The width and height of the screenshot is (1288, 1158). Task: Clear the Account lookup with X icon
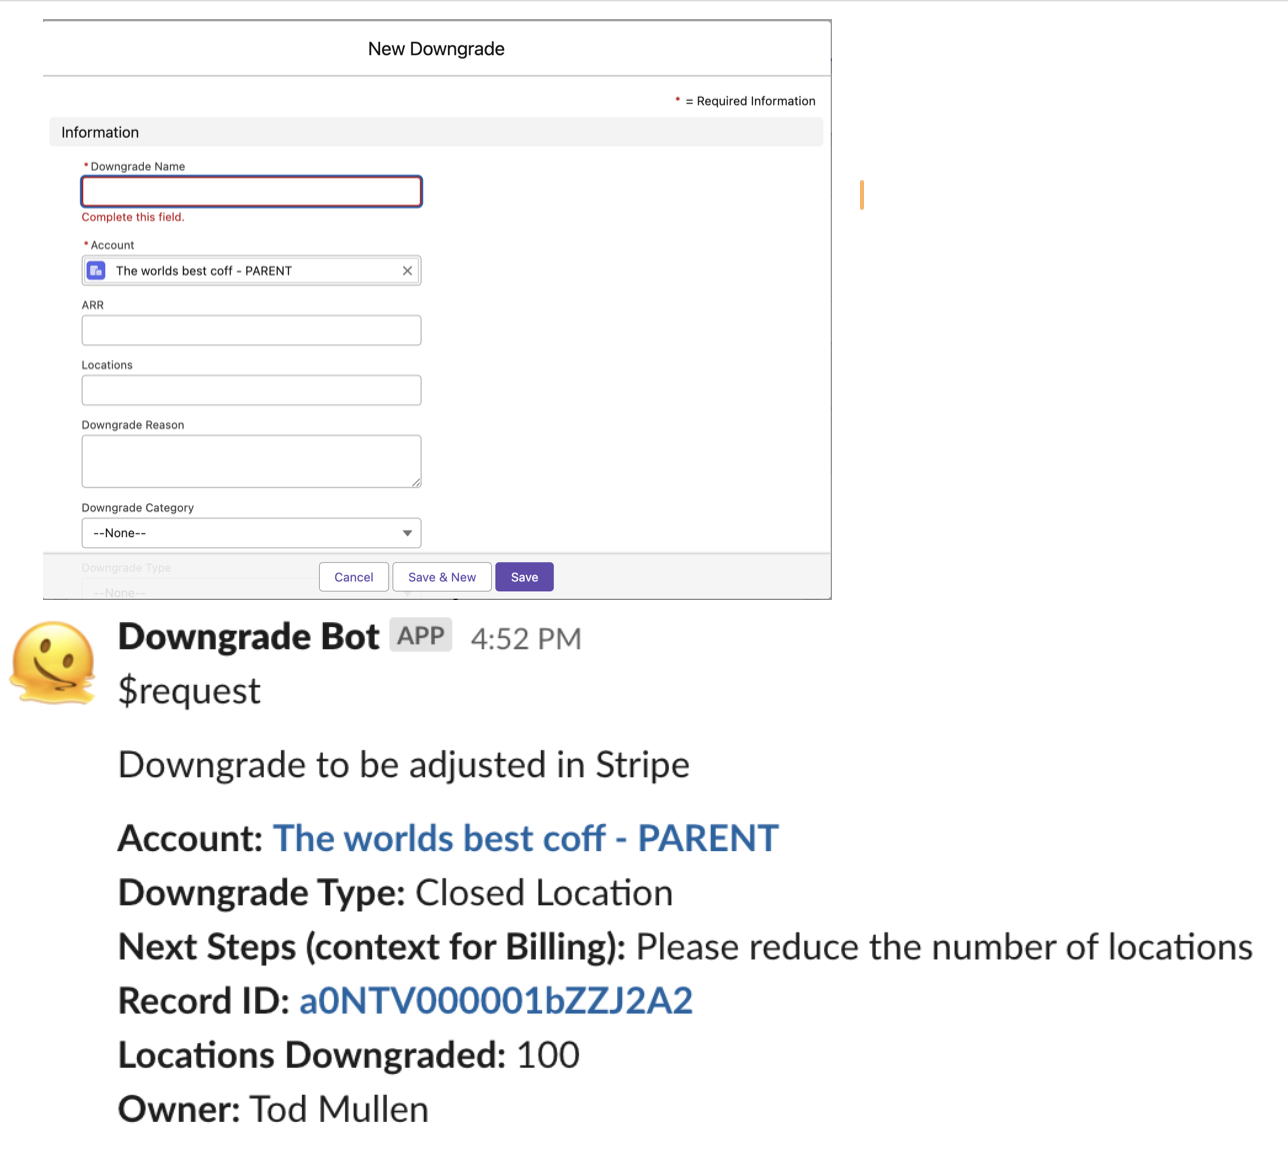click(x=407, y=271)
